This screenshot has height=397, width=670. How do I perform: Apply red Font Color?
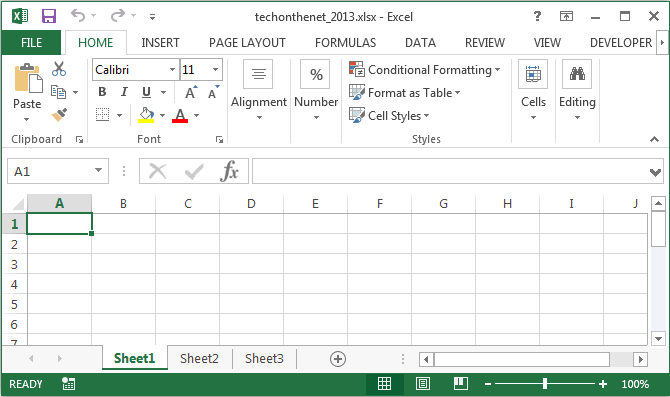tap(180, 115)
